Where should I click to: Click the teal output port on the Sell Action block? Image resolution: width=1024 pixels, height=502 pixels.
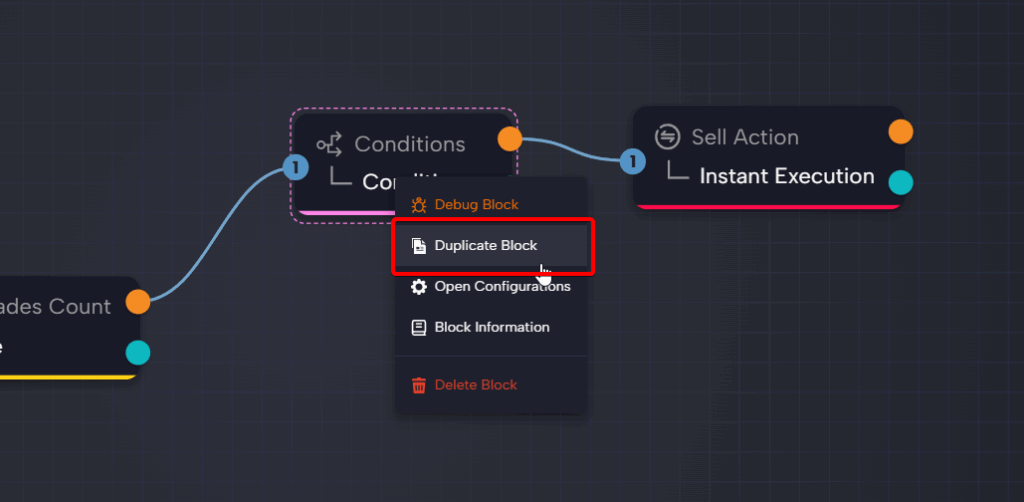pyautogui.click(x=901, y=182)
